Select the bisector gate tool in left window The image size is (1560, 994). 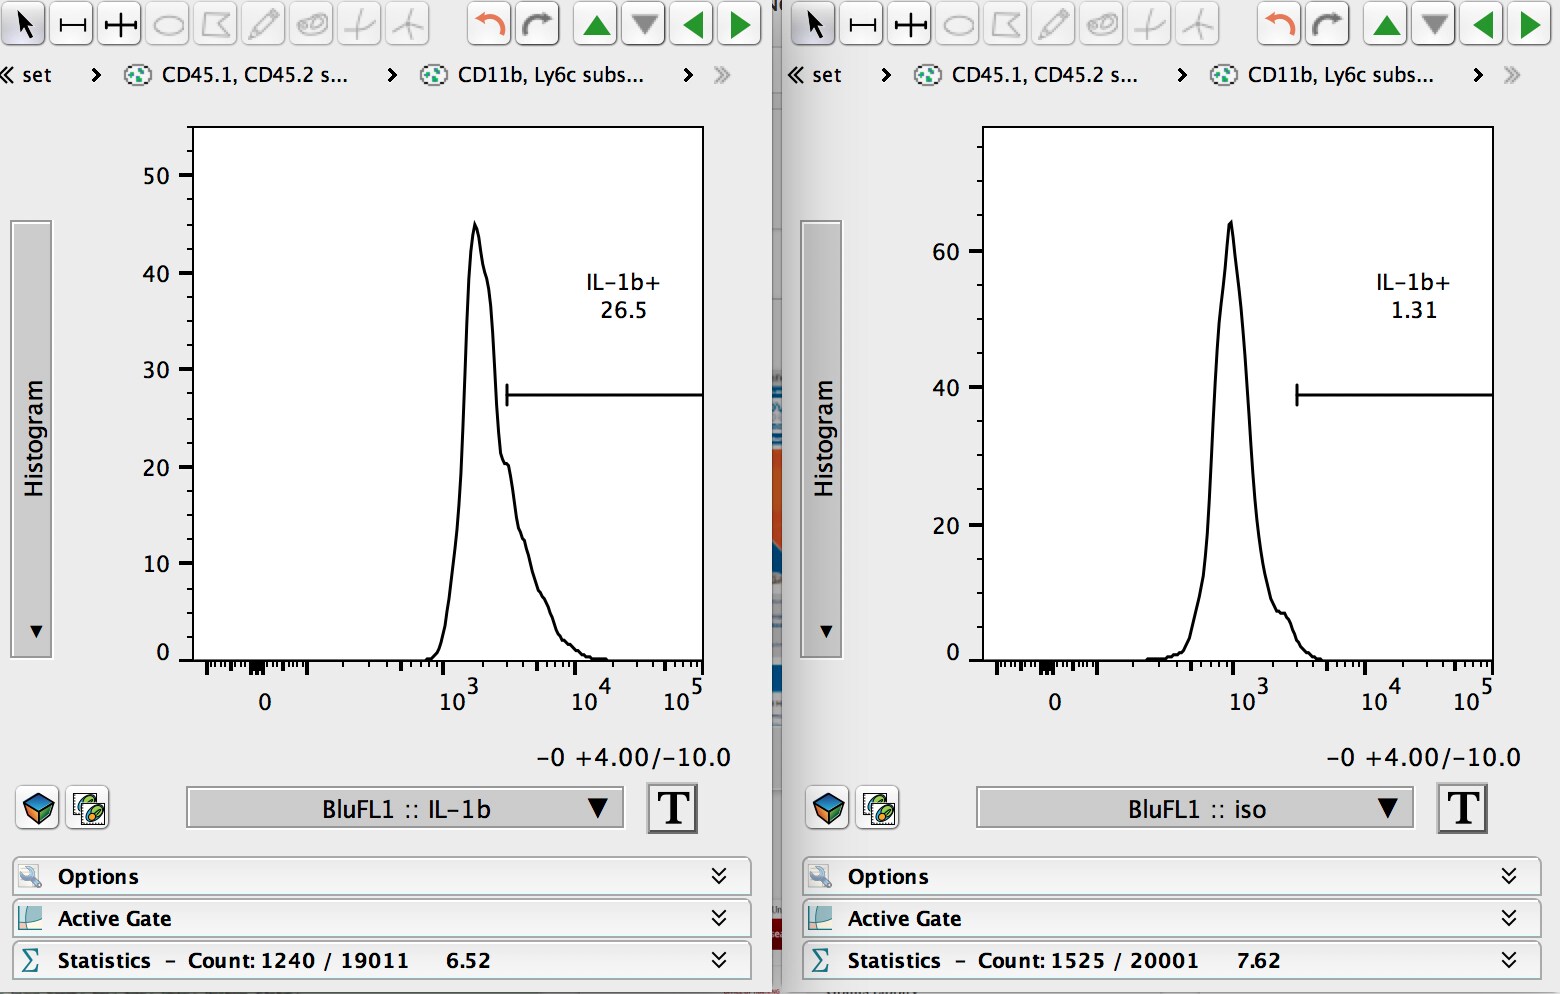point(120,24)
